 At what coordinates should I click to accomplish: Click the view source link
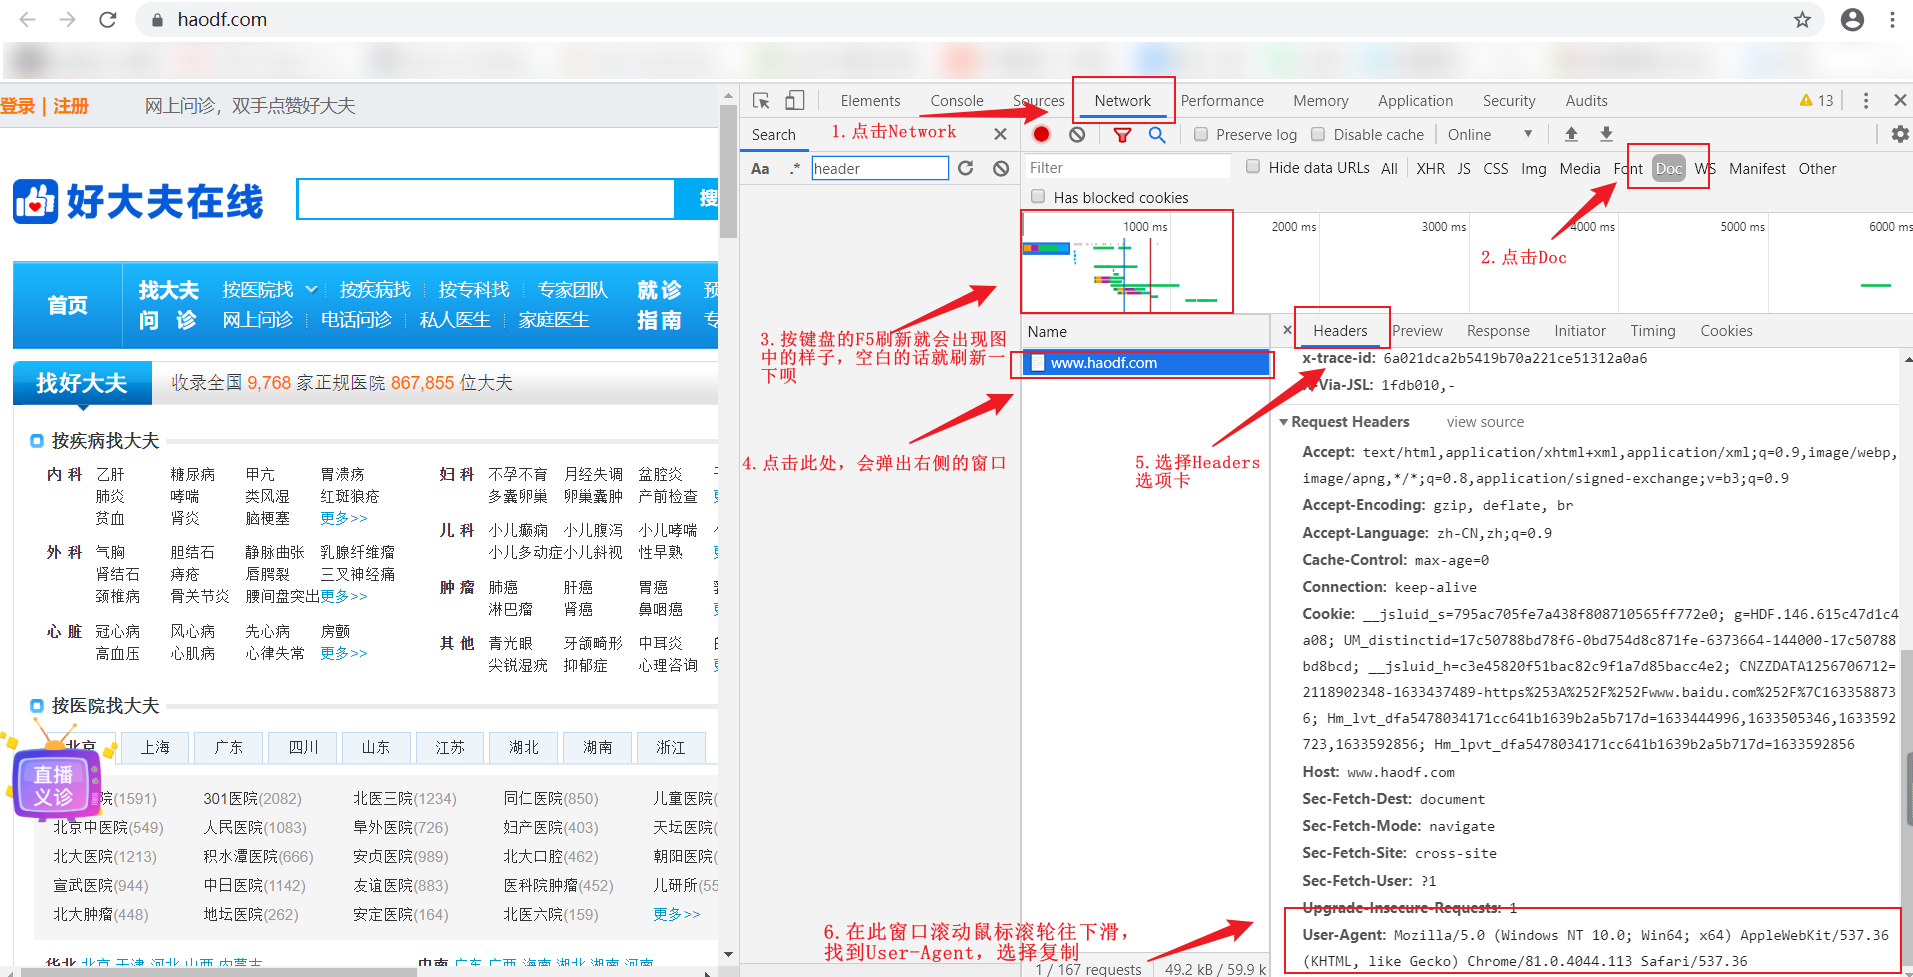pos(1485,421)
